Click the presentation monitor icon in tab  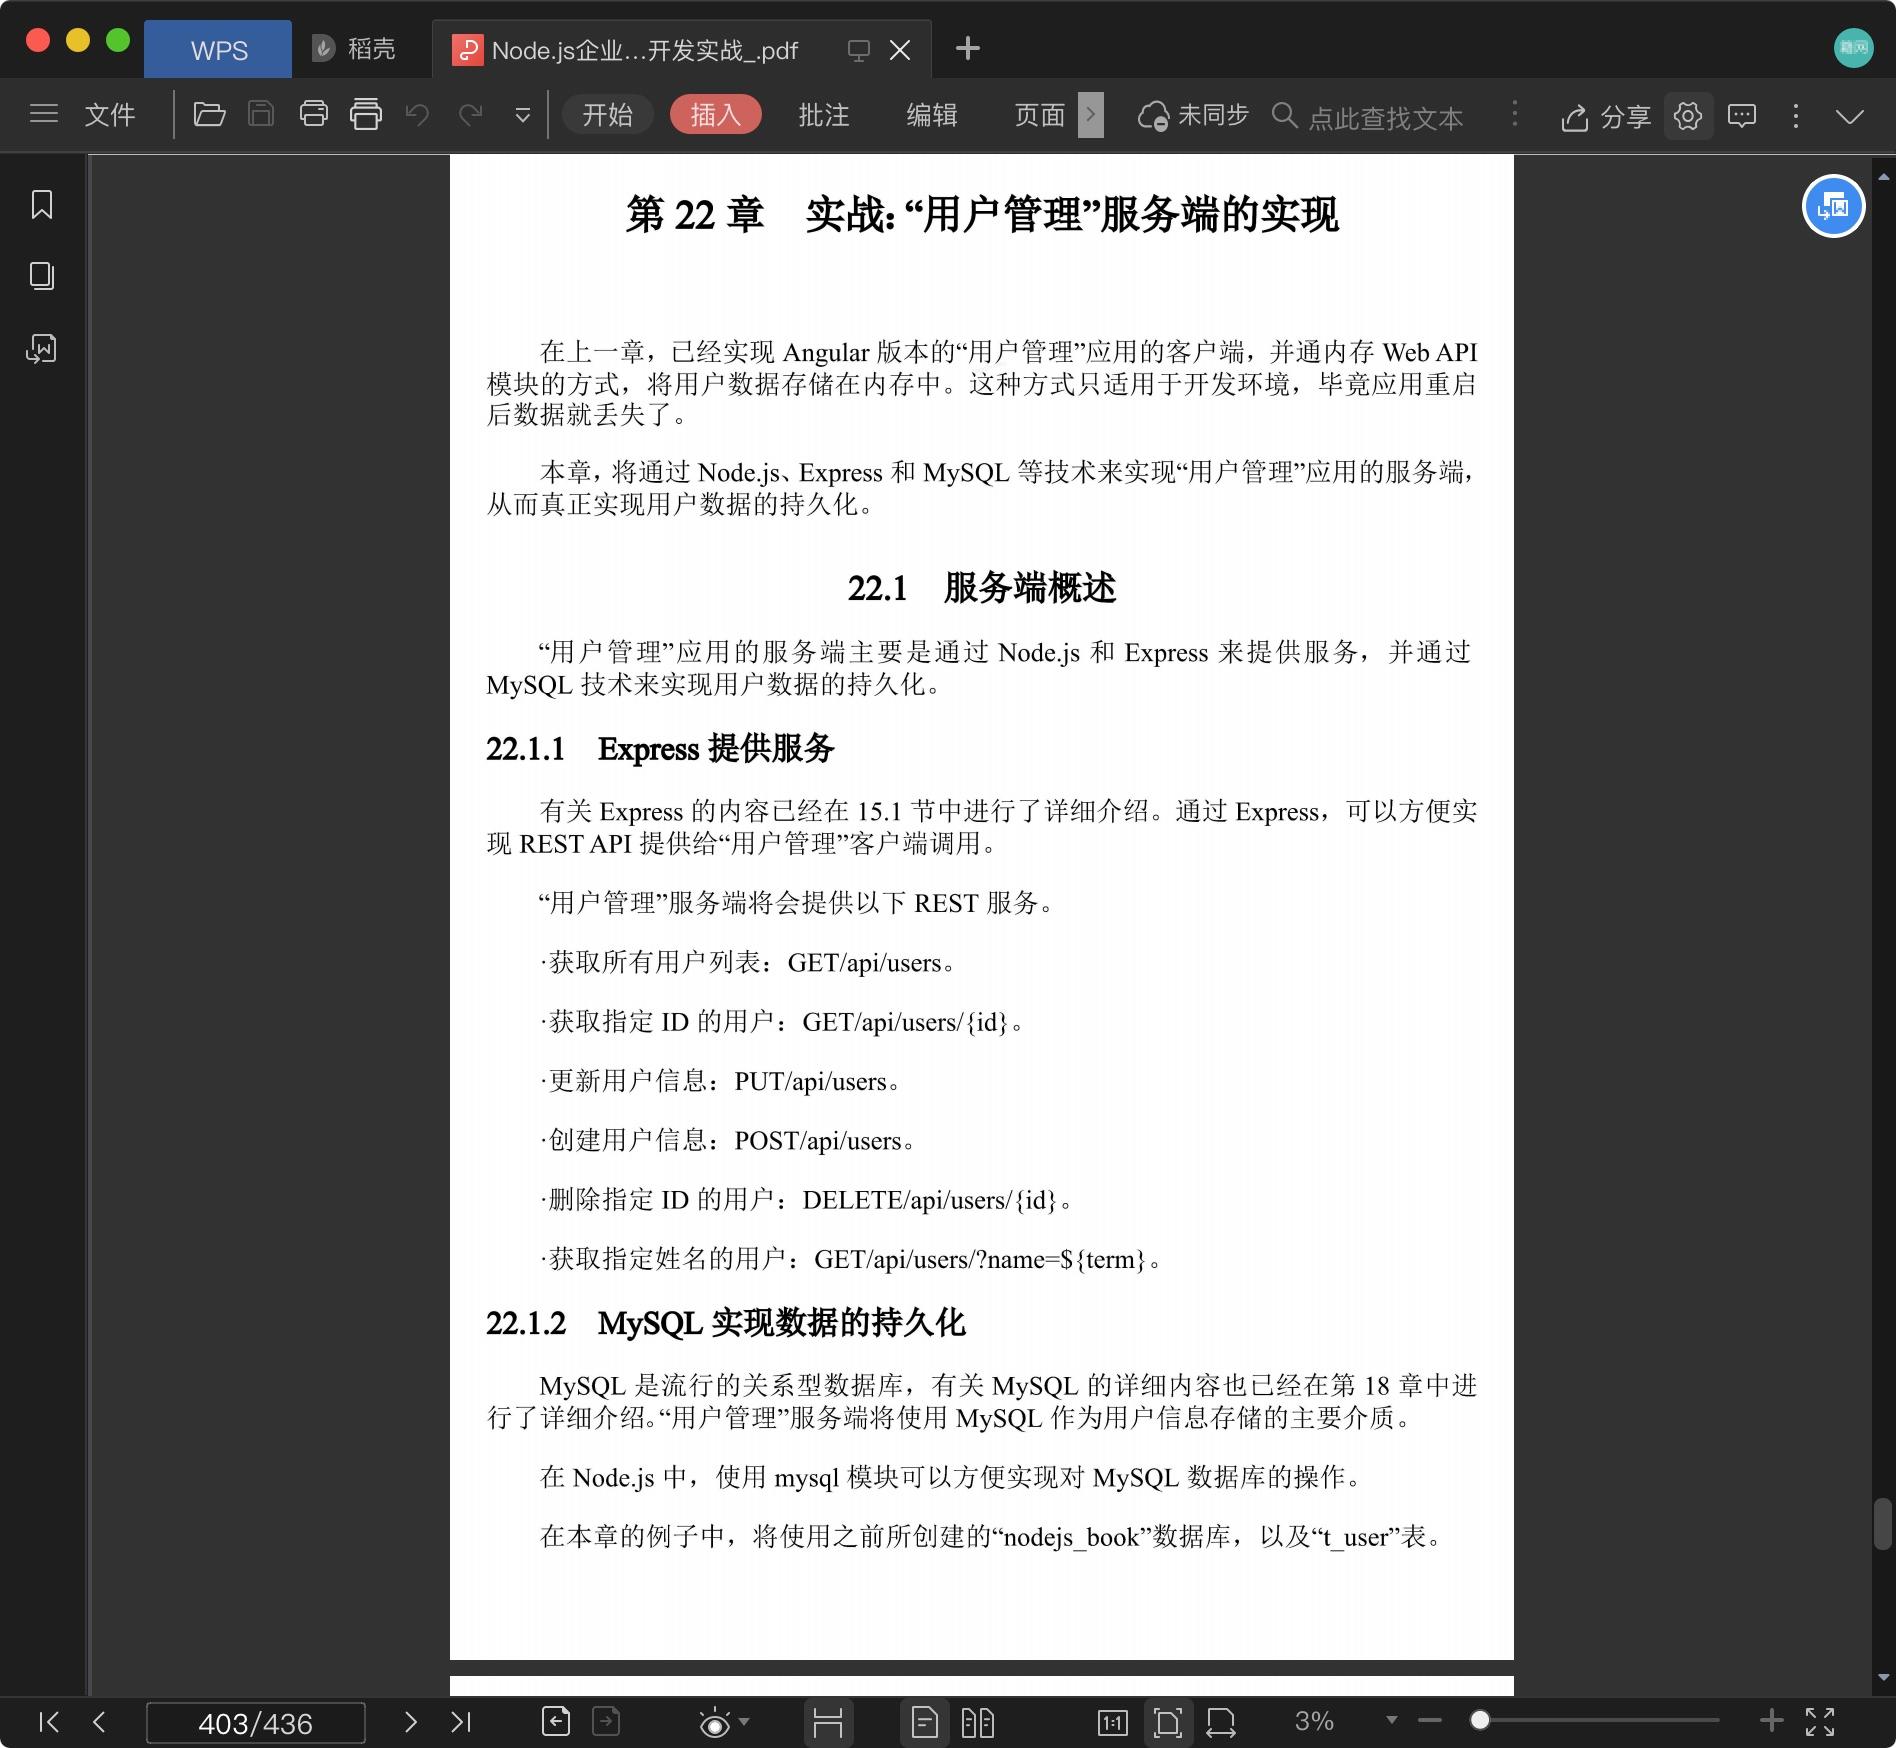pyautogui.click(x=858, y=51)
